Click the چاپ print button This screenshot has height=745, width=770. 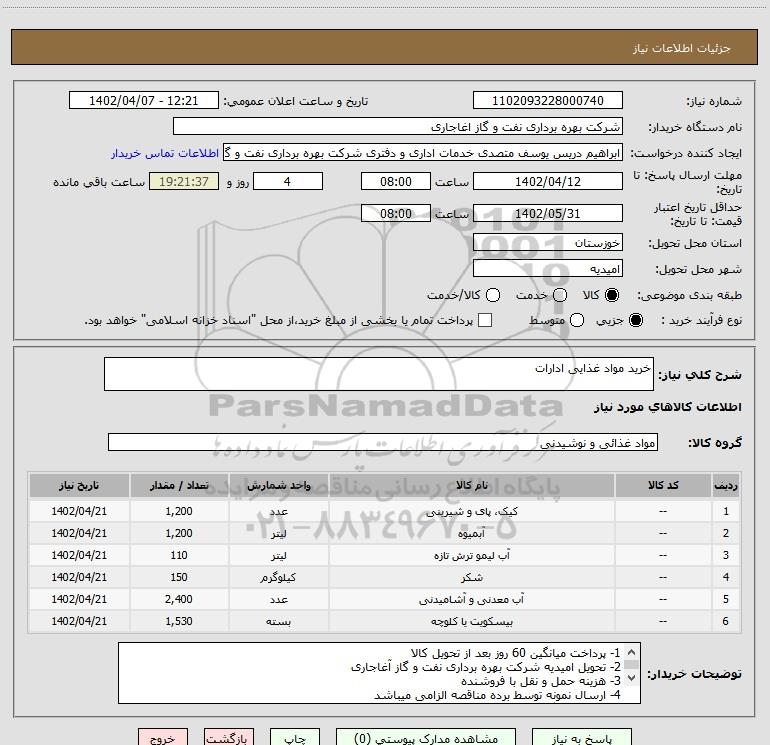[x=295, y=739]
